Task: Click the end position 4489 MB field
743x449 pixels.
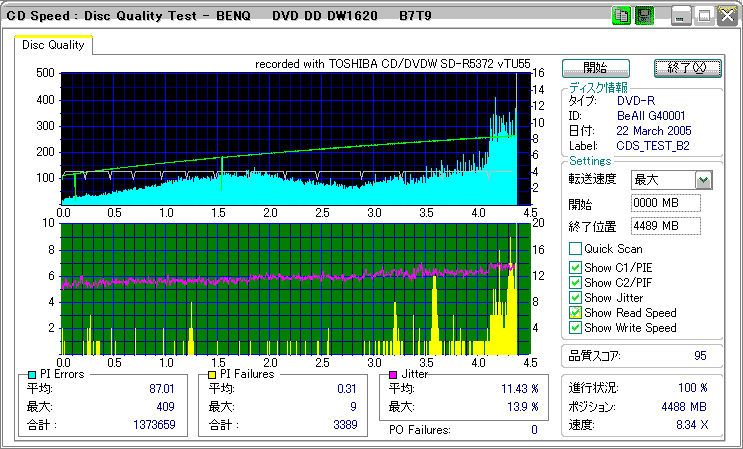Action: (665, 225)
